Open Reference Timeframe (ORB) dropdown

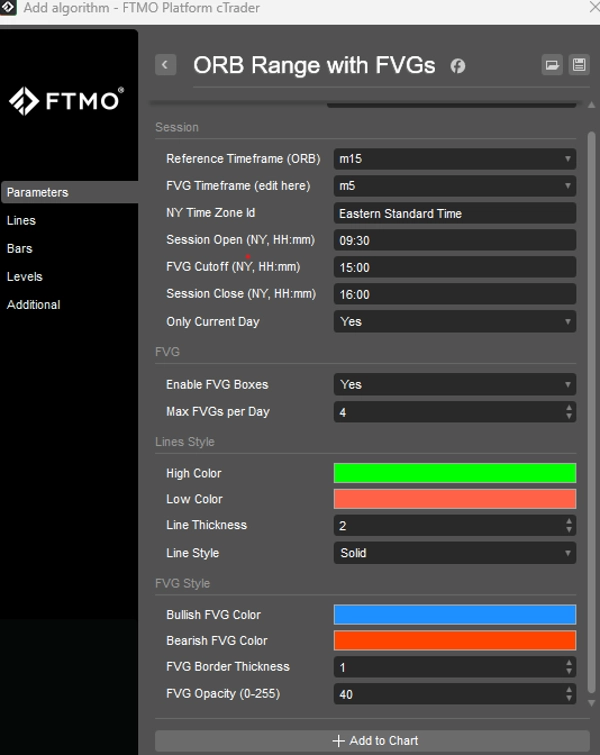pos(455,159)
